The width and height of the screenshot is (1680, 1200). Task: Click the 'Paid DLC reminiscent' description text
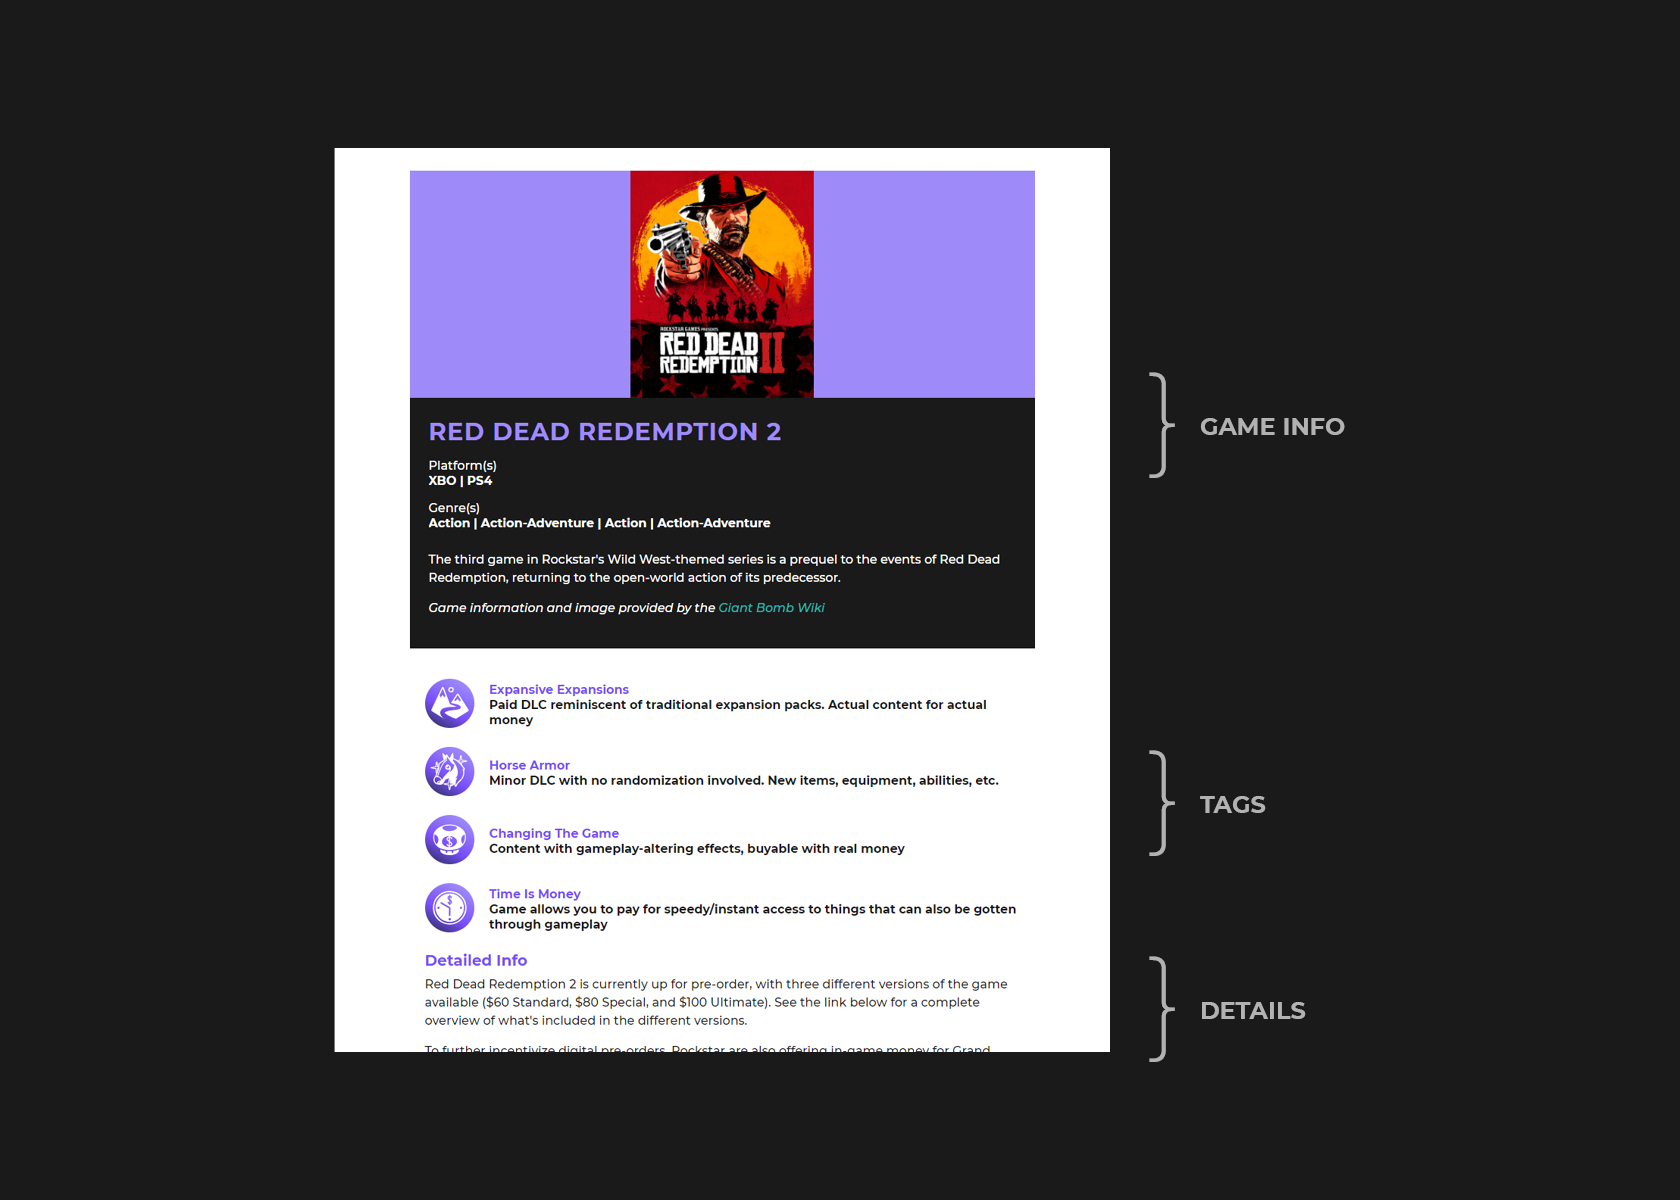pos(737,712)
